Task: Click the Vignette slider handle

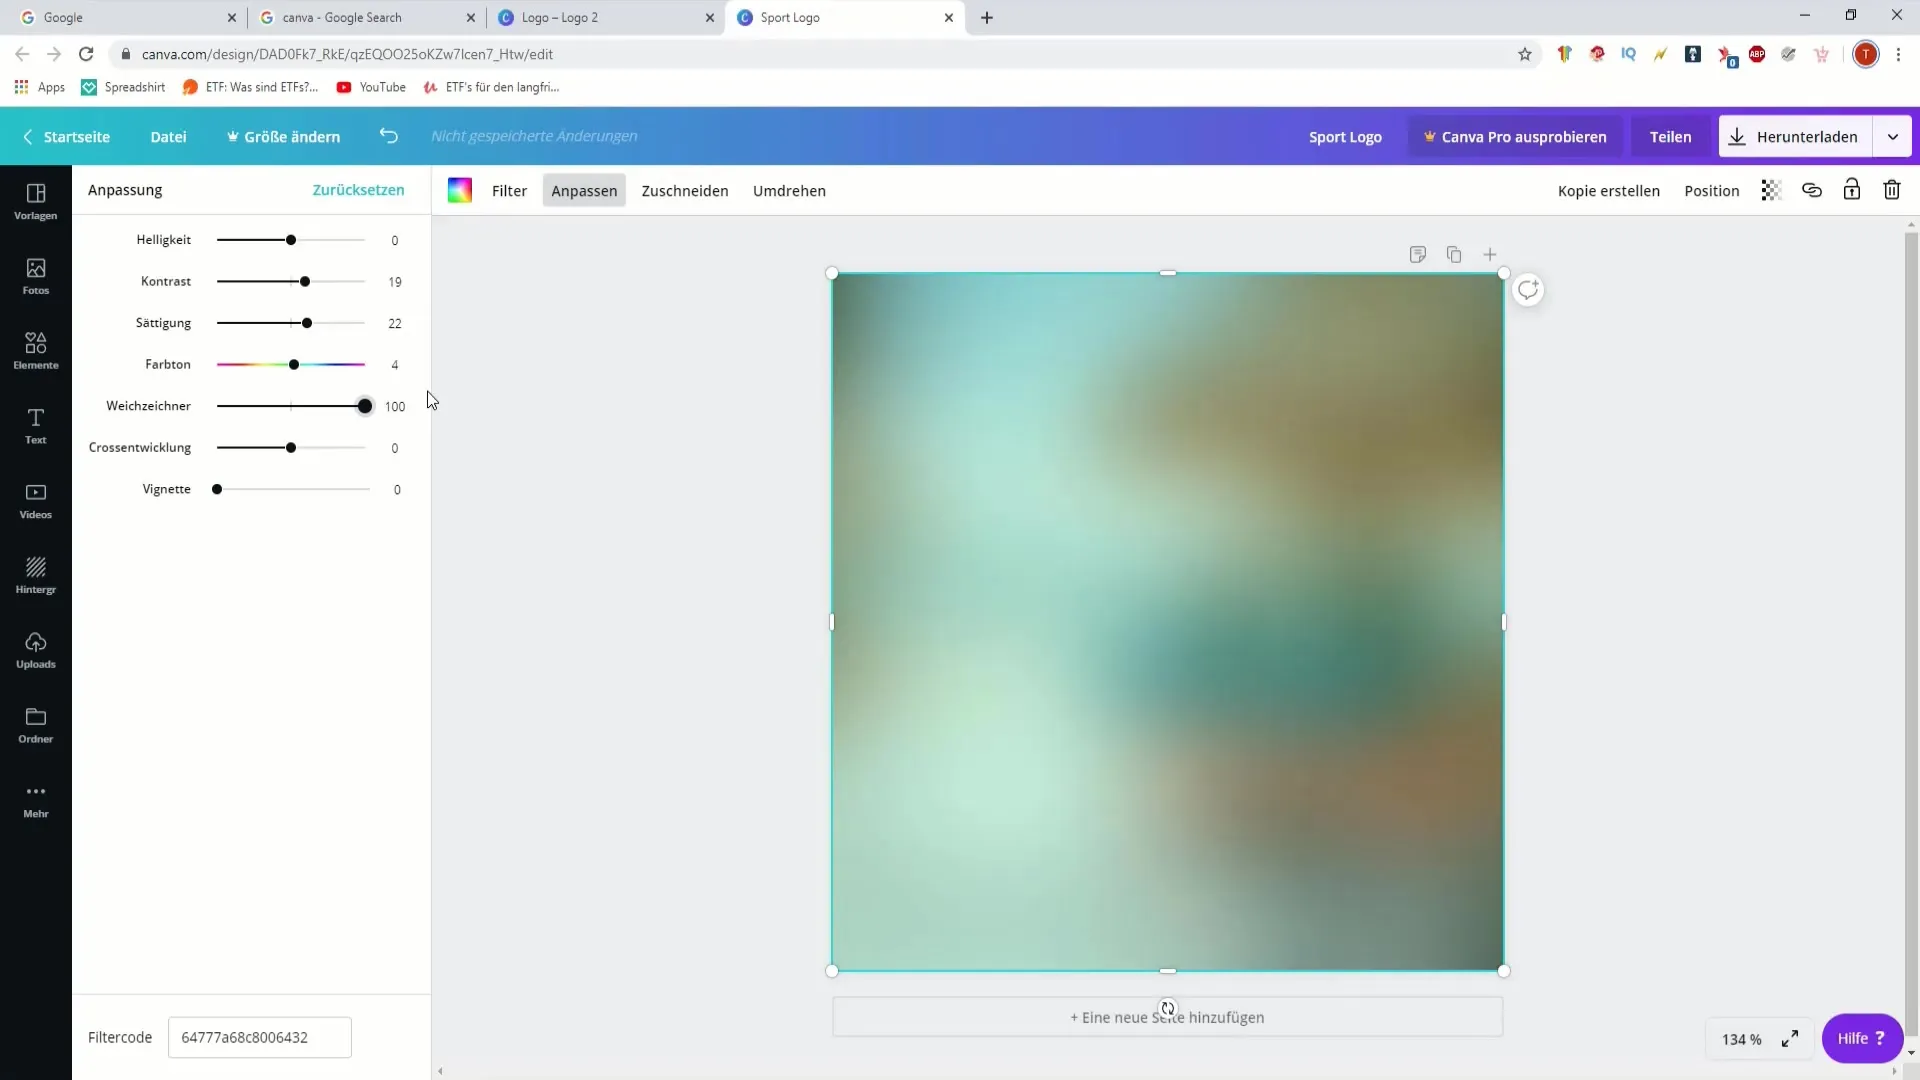Action: coord(217,489)
